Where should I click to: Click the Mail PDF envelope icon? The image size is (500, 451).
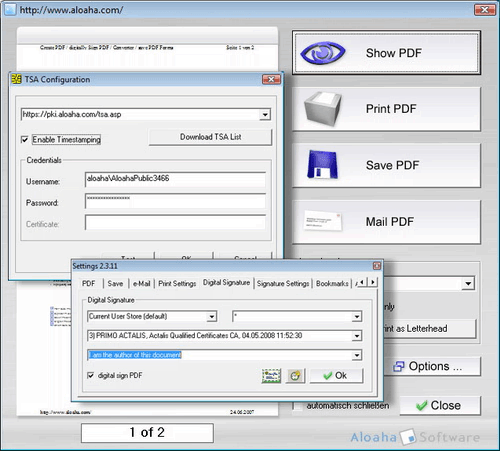(x=323, y=221)
